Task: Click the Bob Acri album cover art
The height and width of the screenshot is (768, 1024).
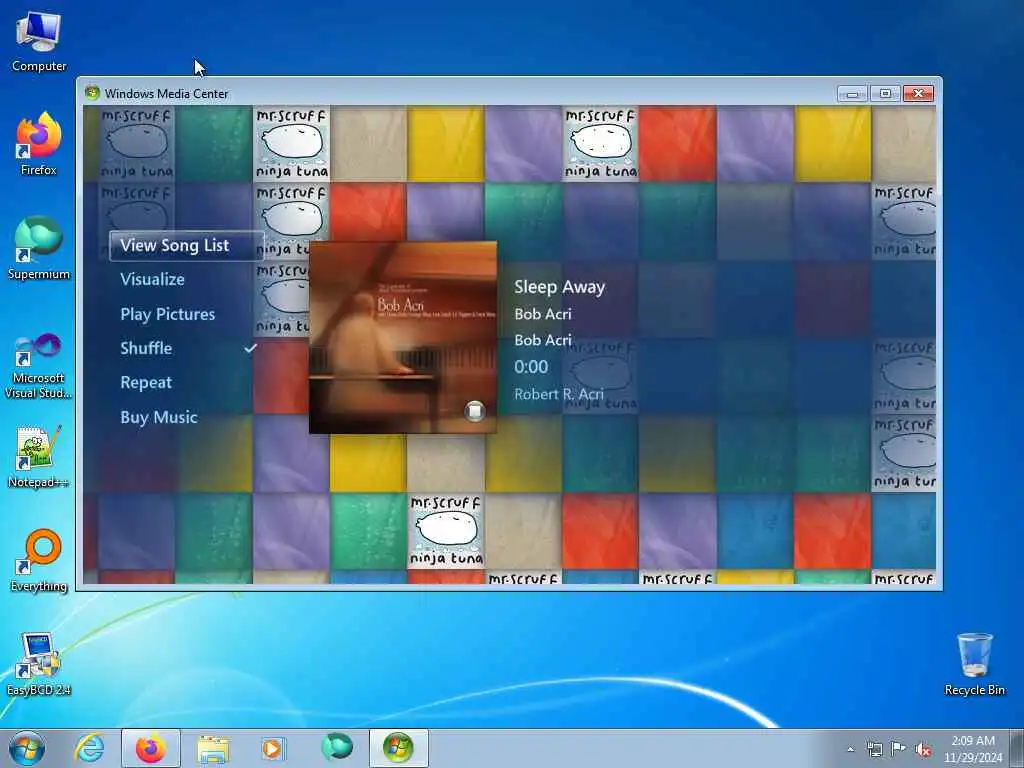Action: pyautogui.click(x=402, y=337)
